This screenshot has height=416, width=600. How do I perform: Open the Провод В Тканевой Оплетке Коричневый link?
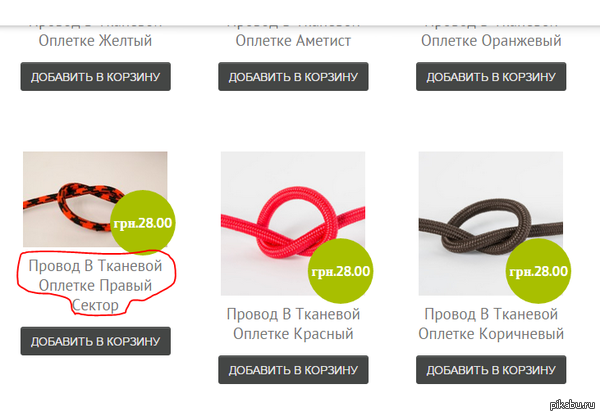pyautogui.click(x=491, y=324)
